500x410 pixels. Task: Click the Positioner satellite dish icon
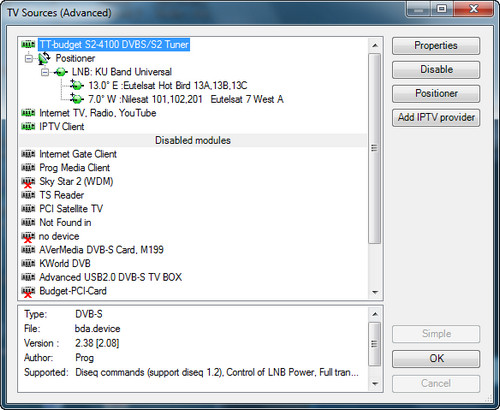click(44, 58)
